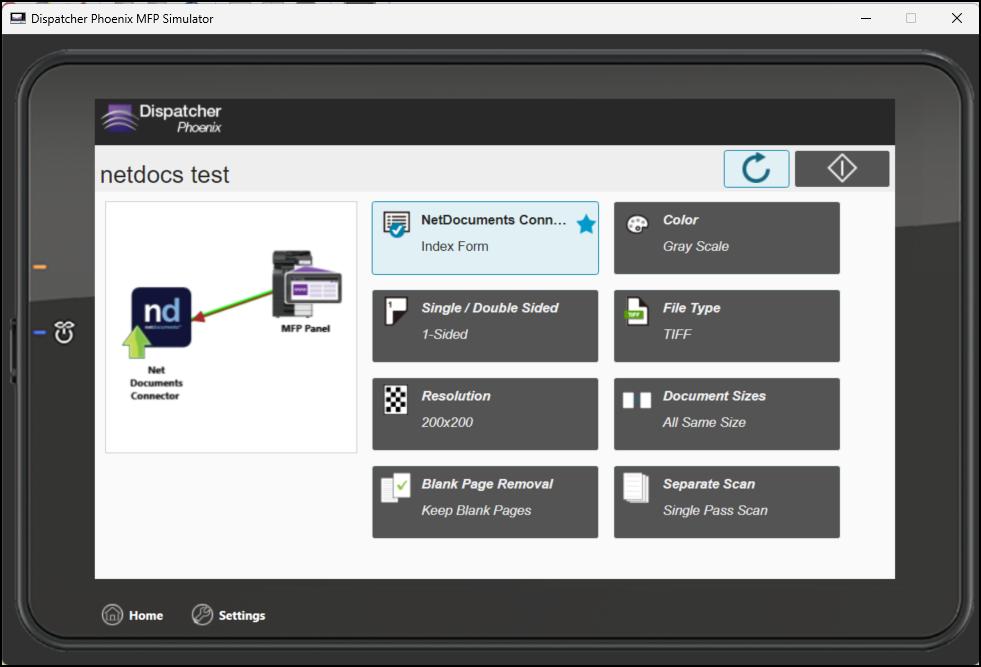Open the Document Sizes setting tile
981x667 pixels.
(726, 414)
